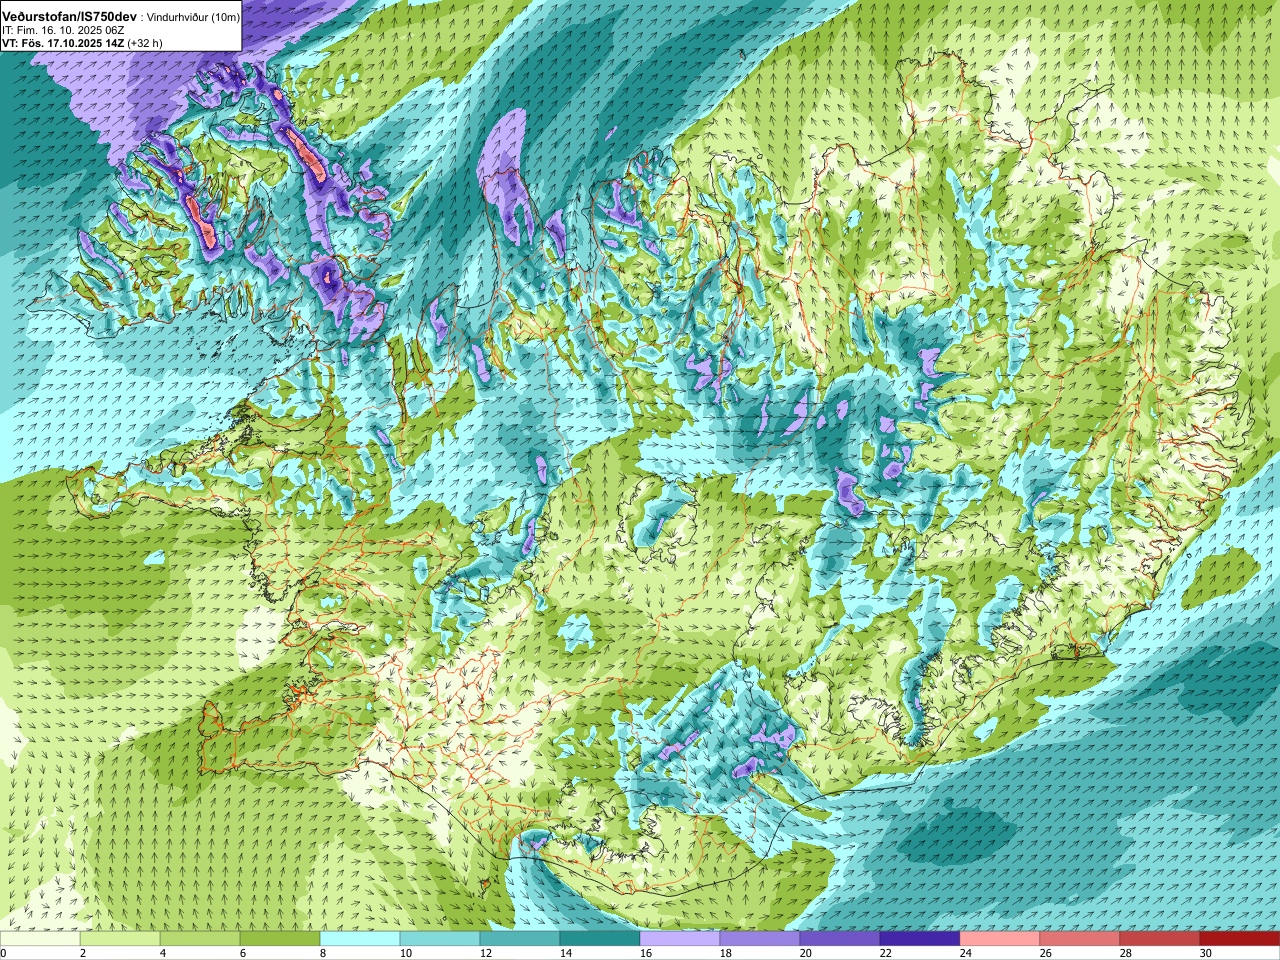Viewport: 1280px width, 960px height.
Task: Click the 'VT: Fös. 17.10.2025 14Z' valid time
Action: (x=63, y=43)
